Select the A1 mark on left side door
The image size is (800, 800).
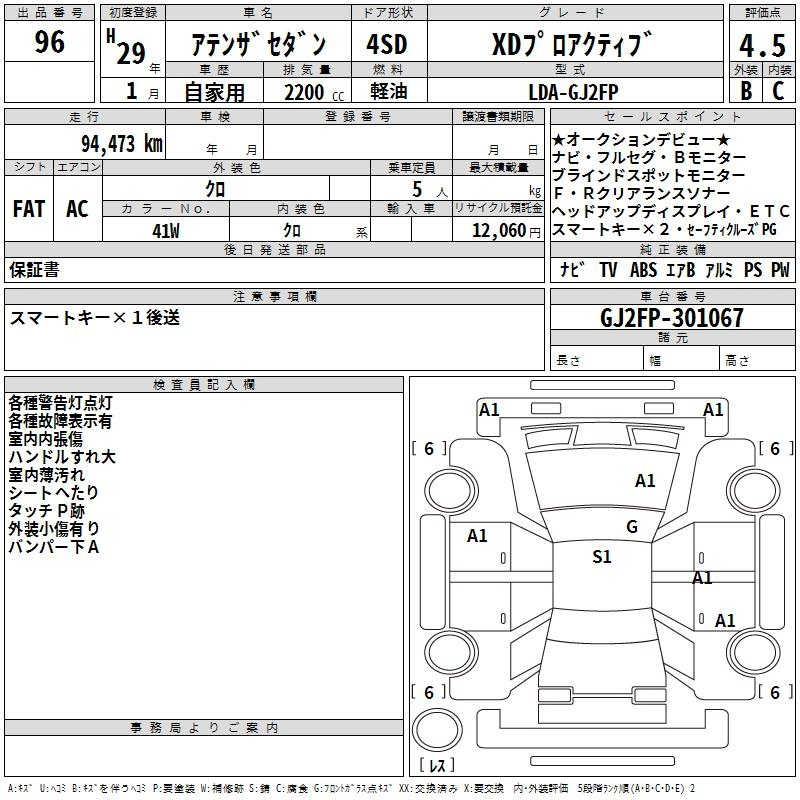point(477,536)
